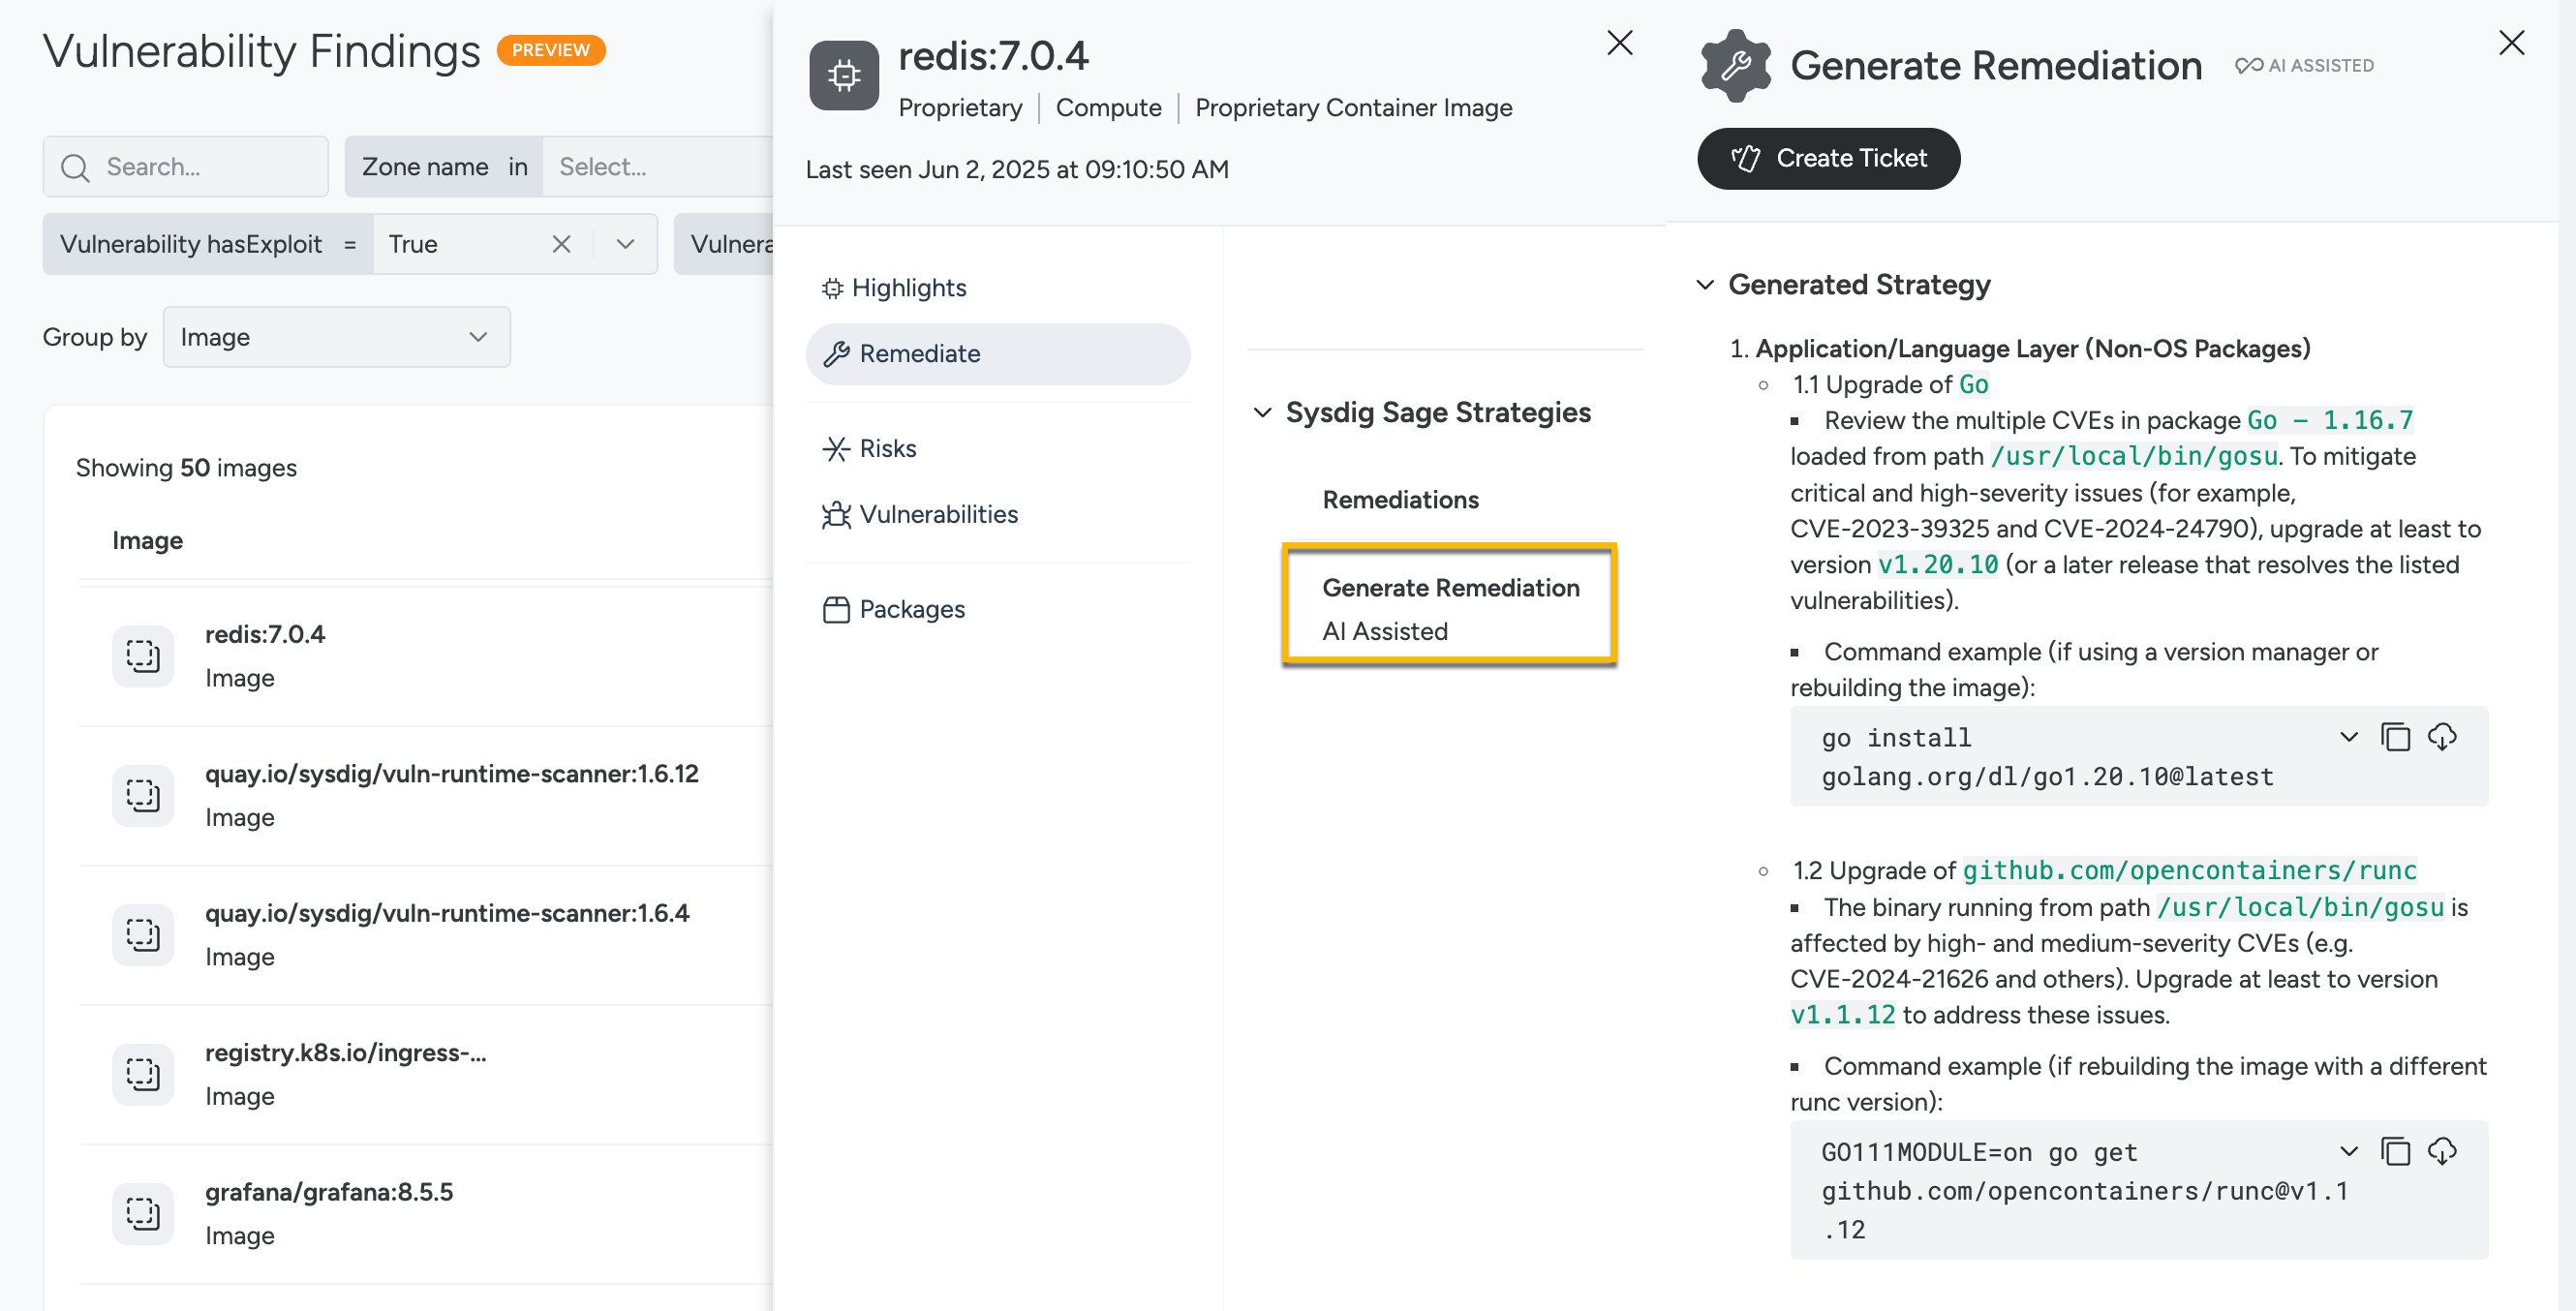Click the Risks icon in side menu
This screenshot has width=2576, height=1311.
836,449
